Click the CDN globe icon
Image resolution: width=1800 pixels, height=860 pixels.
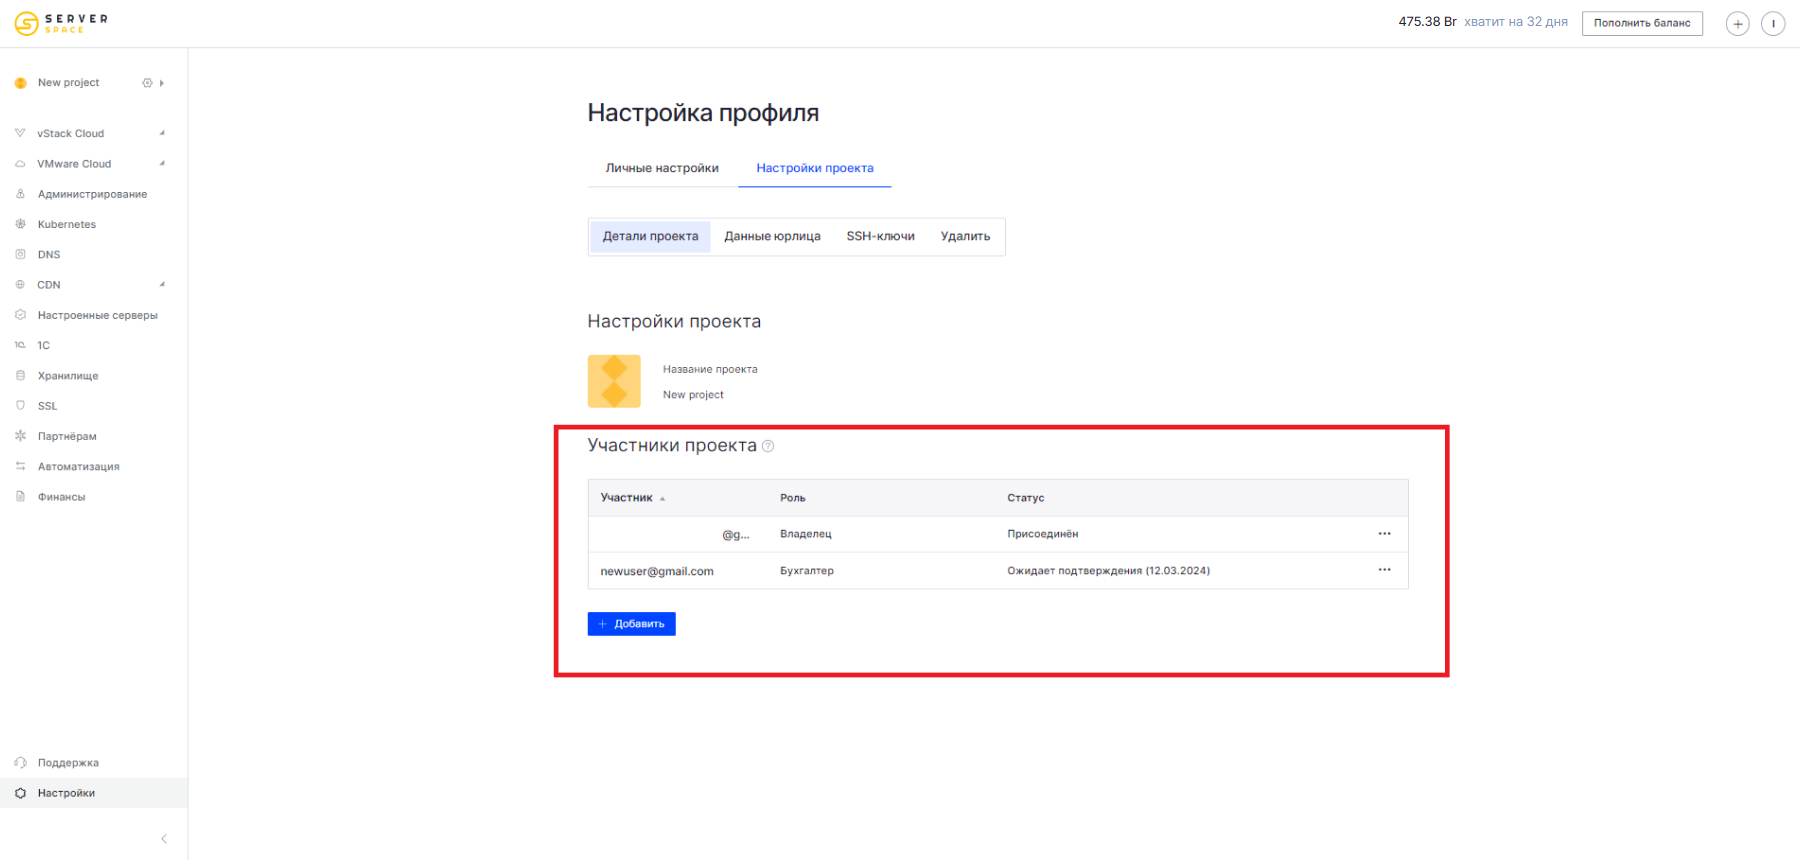tap(20, 285)
